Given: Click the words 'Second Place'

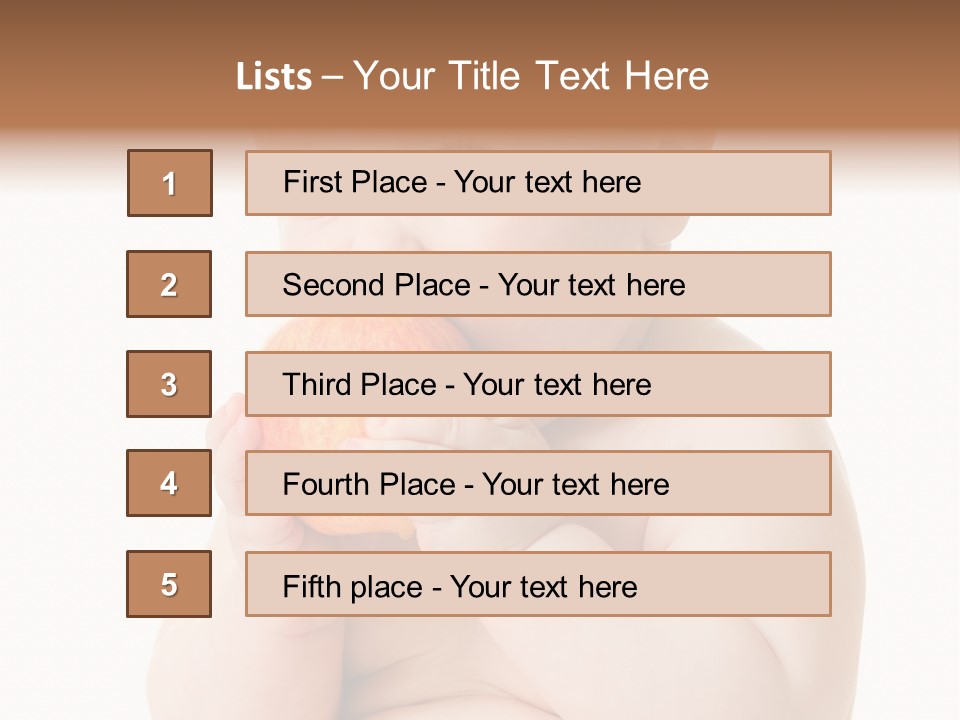Looking at the screenshot, I should pos(377,285).
